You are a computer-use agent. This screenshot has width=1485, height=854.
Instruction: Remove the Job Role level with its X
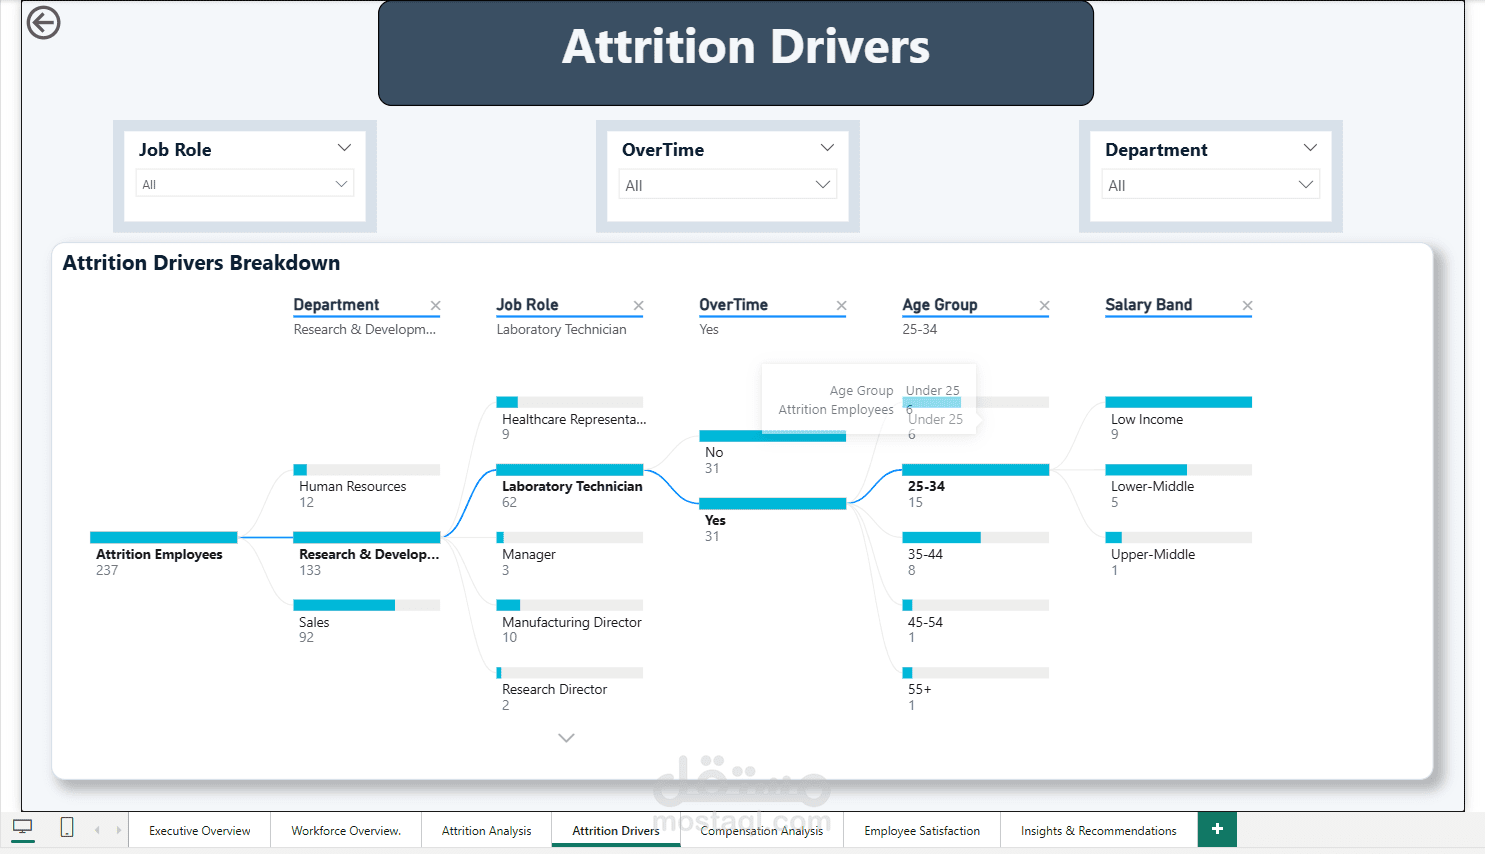pyautogui.click(x=638, y=306)
